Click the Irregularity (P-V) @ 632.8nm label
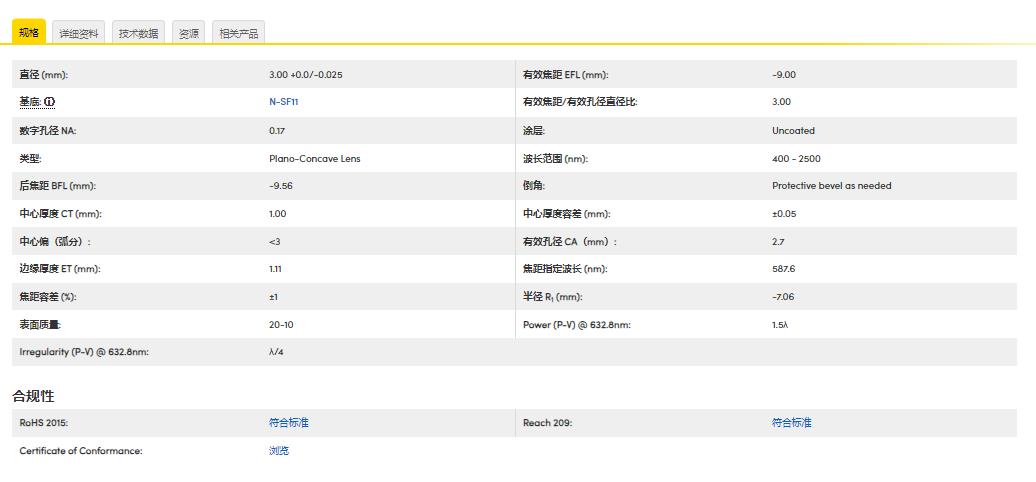 point(84,352)
